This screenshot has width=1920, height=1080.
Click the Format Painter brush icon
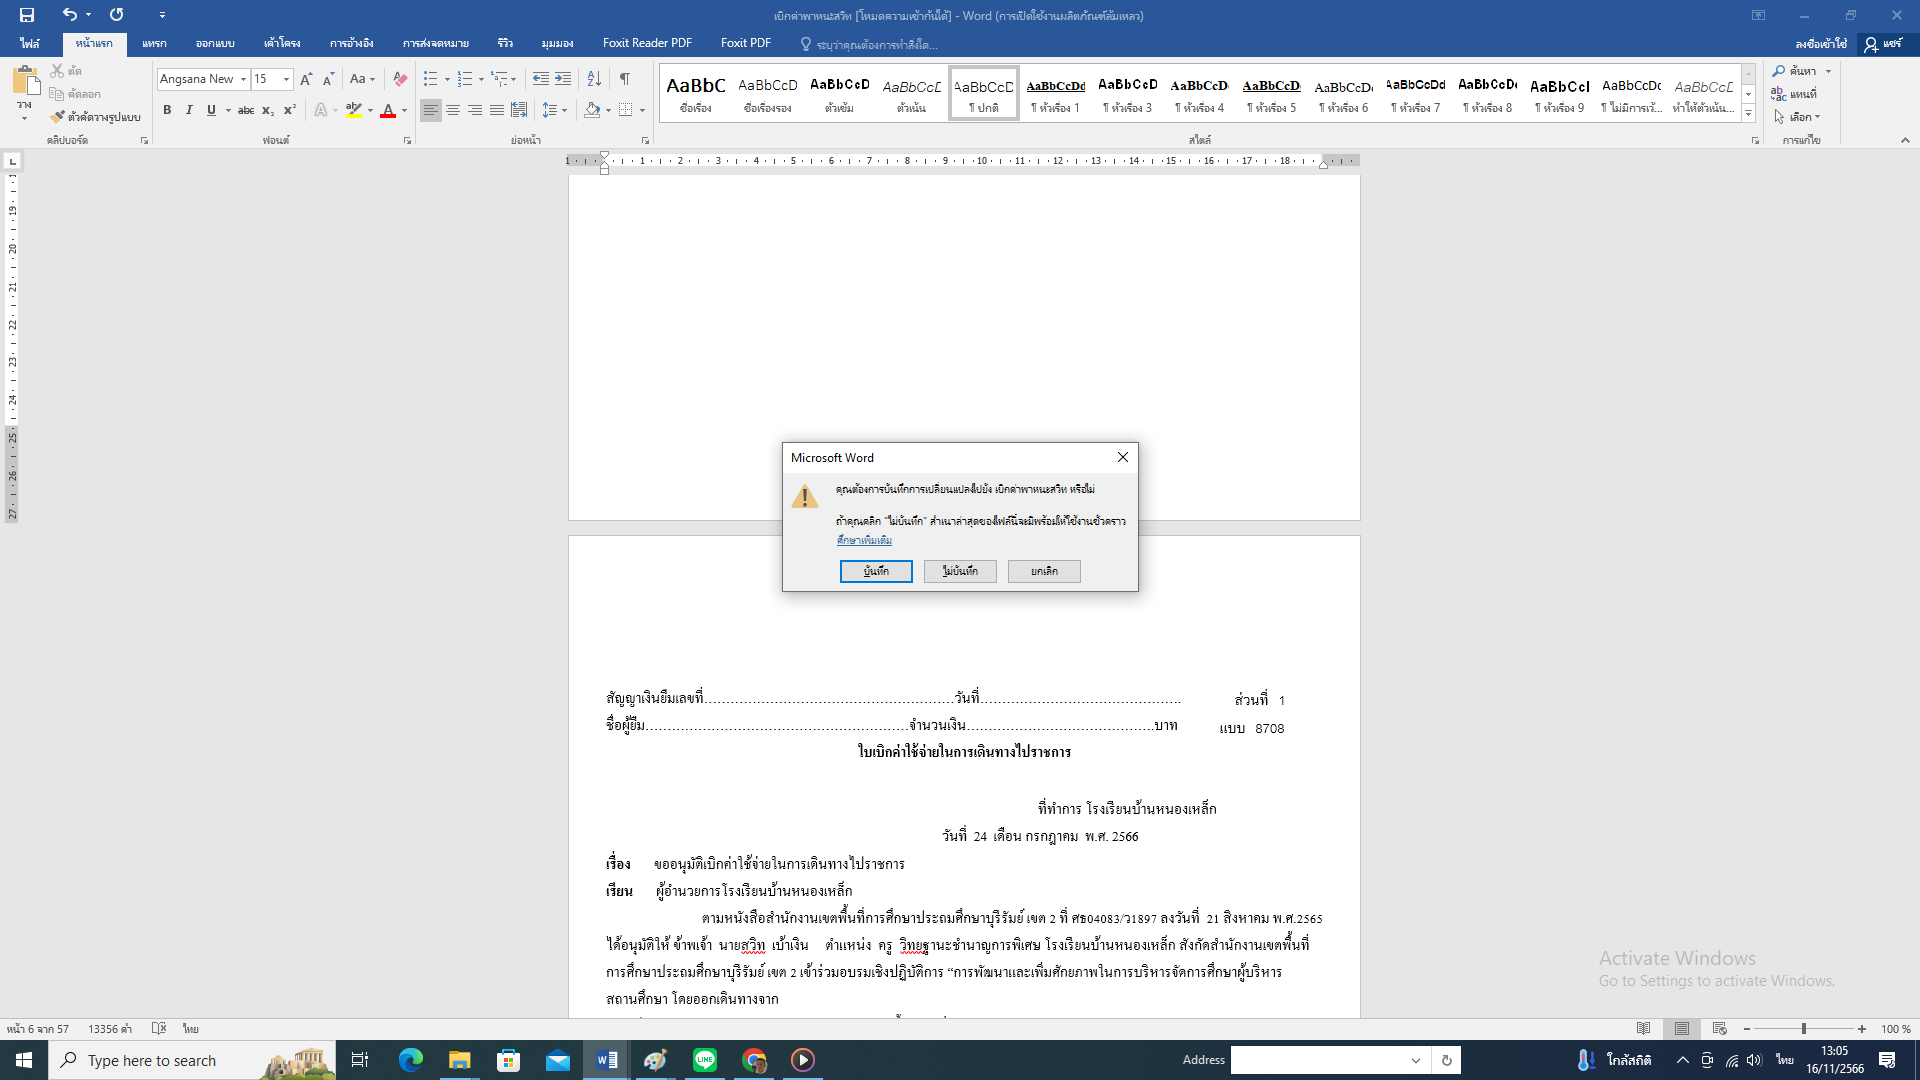pyautogui.click(x=57, y=117)
